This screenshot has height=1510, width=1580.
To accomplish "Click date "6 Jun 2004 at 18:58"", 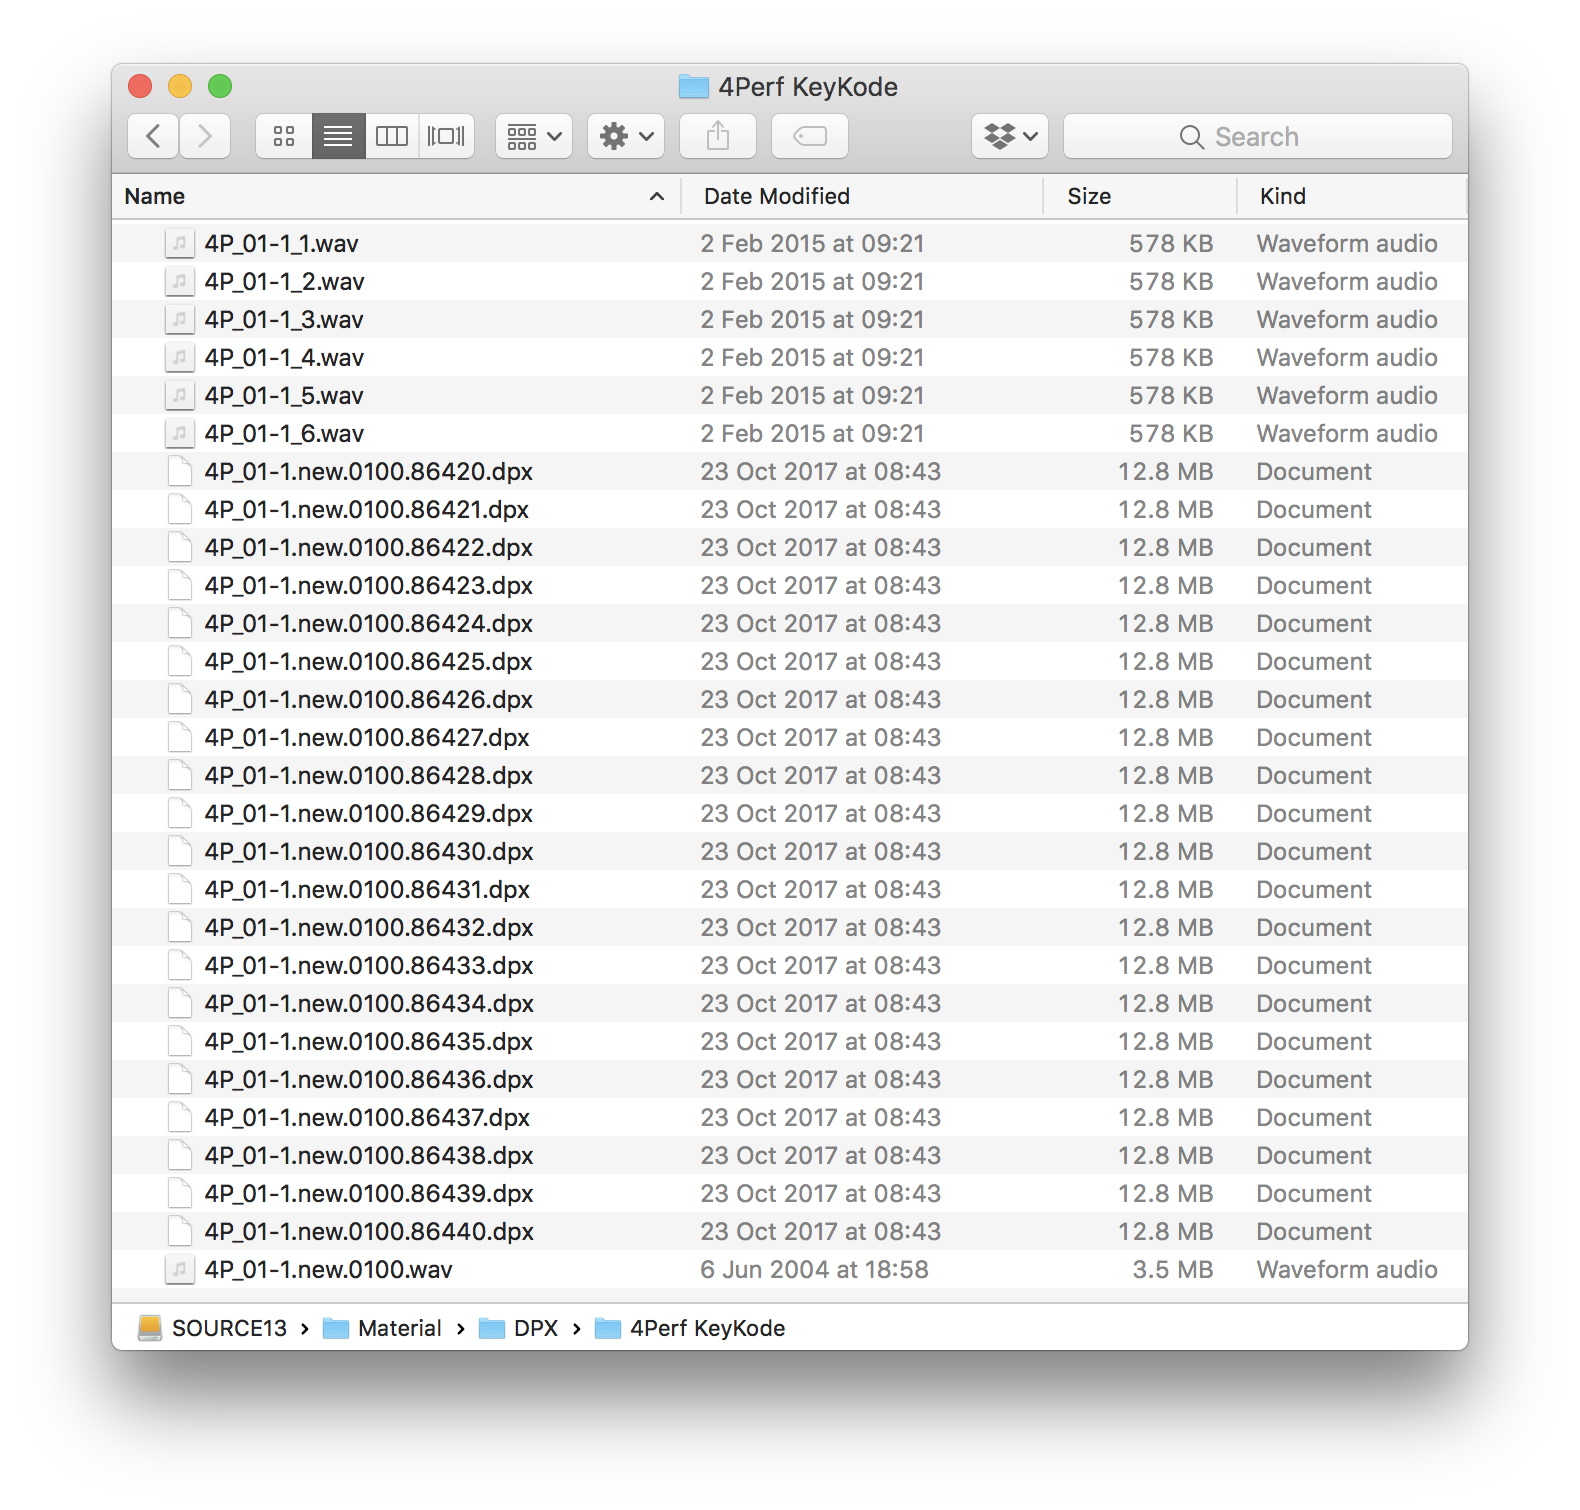I will (814, 1269).
